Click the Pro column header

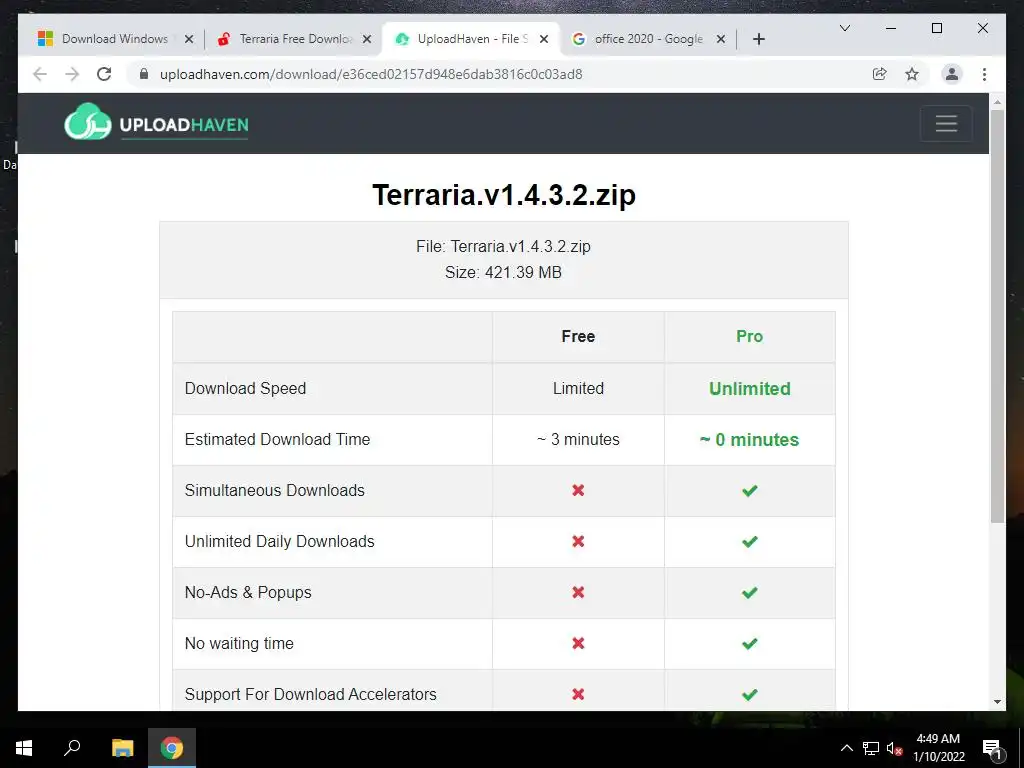750,336
